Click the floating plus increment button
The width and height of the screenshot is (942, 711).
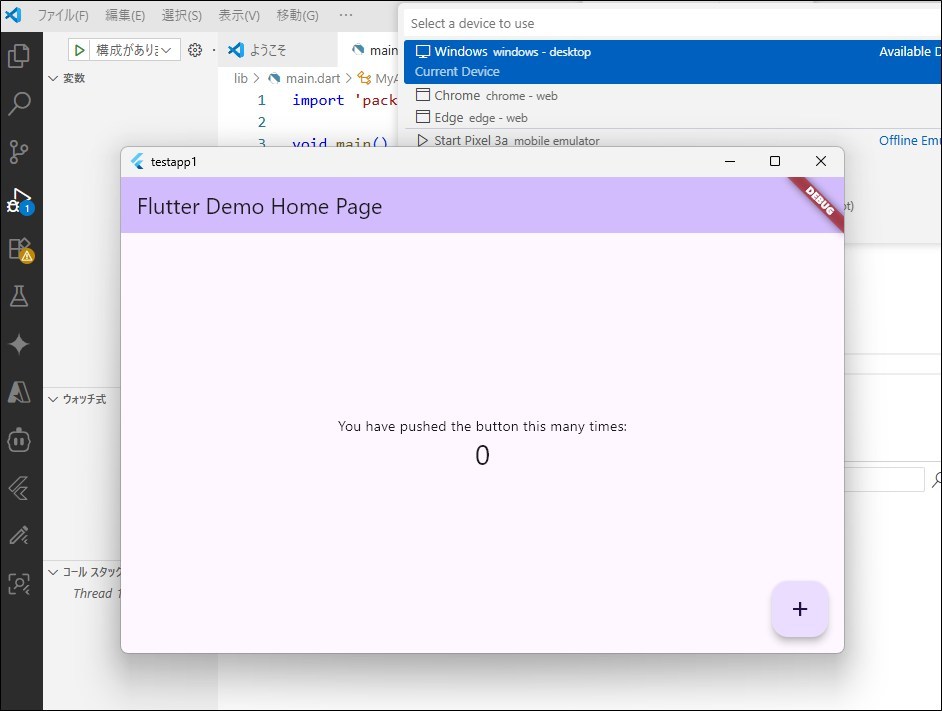800,609
